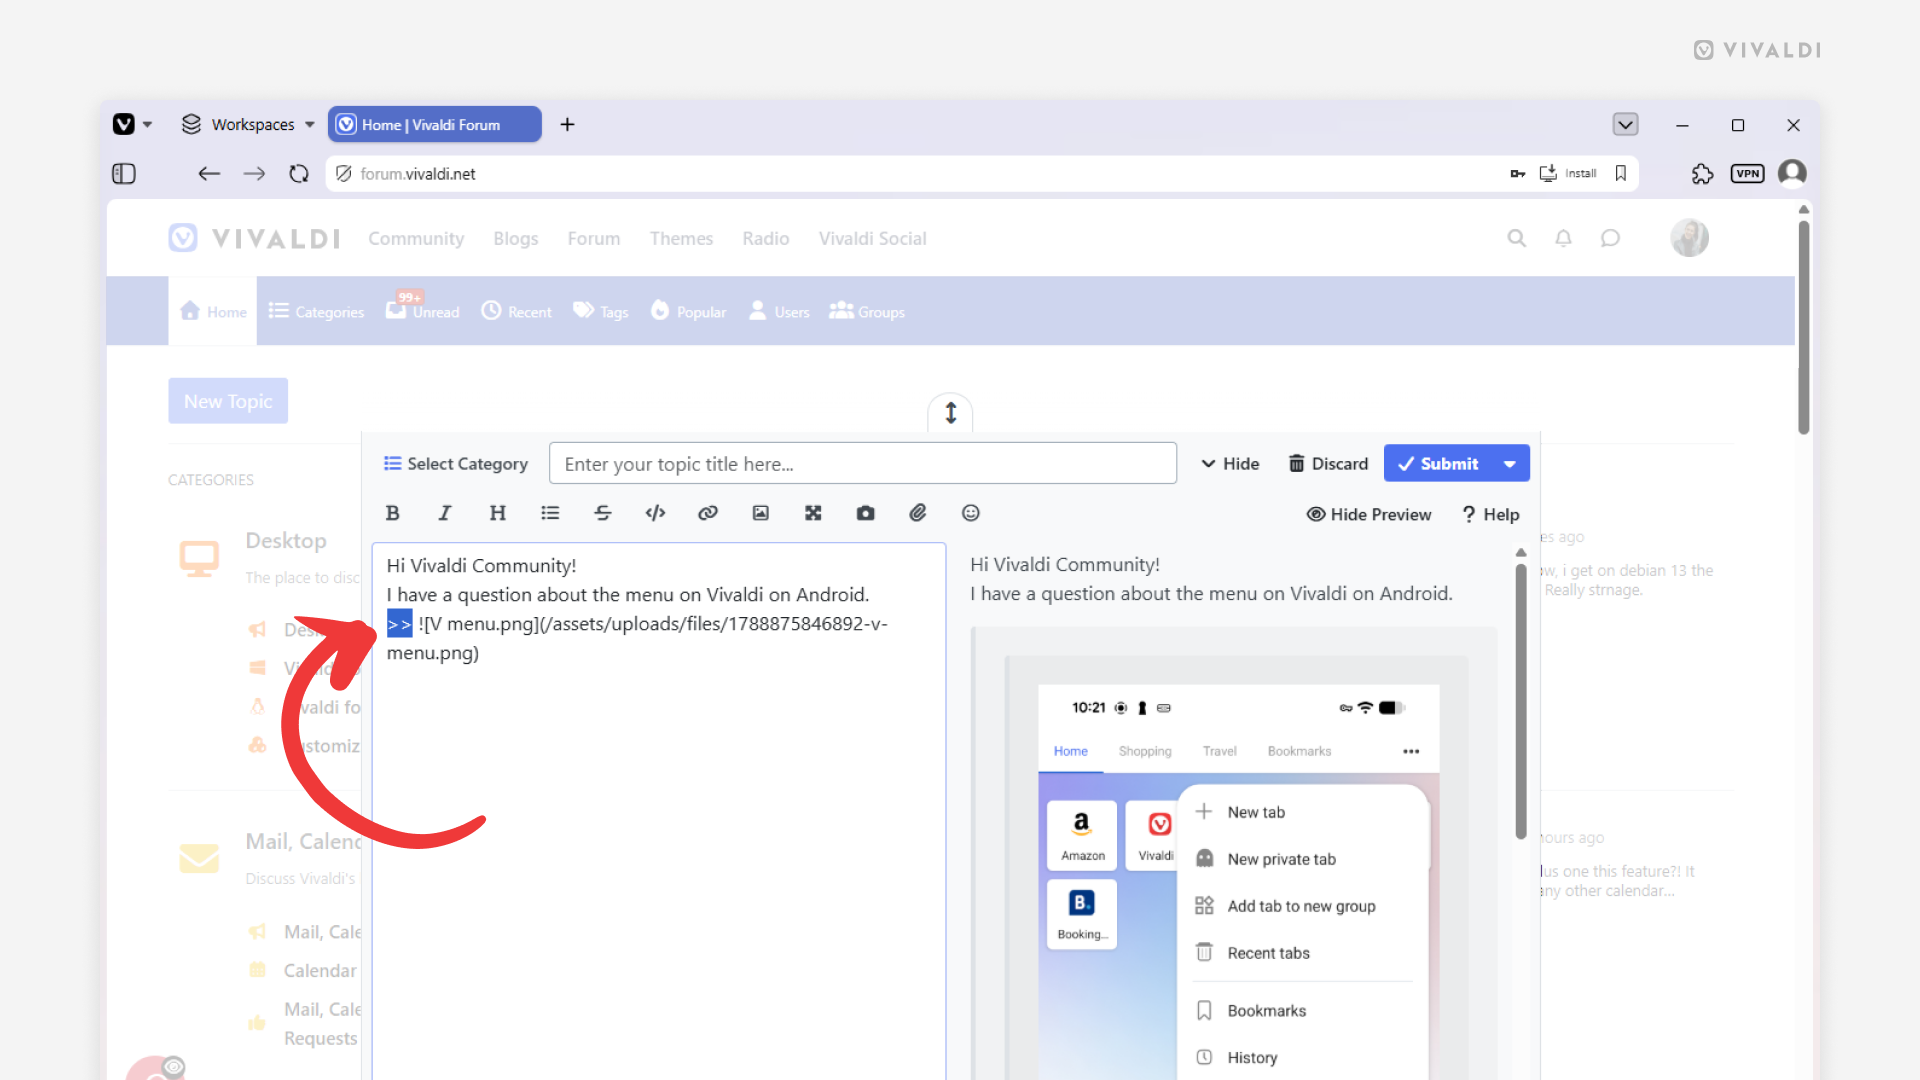Screen dimensions: 1920x1080
Task: Click the Submit button
Action: (x=1437, y=463)
